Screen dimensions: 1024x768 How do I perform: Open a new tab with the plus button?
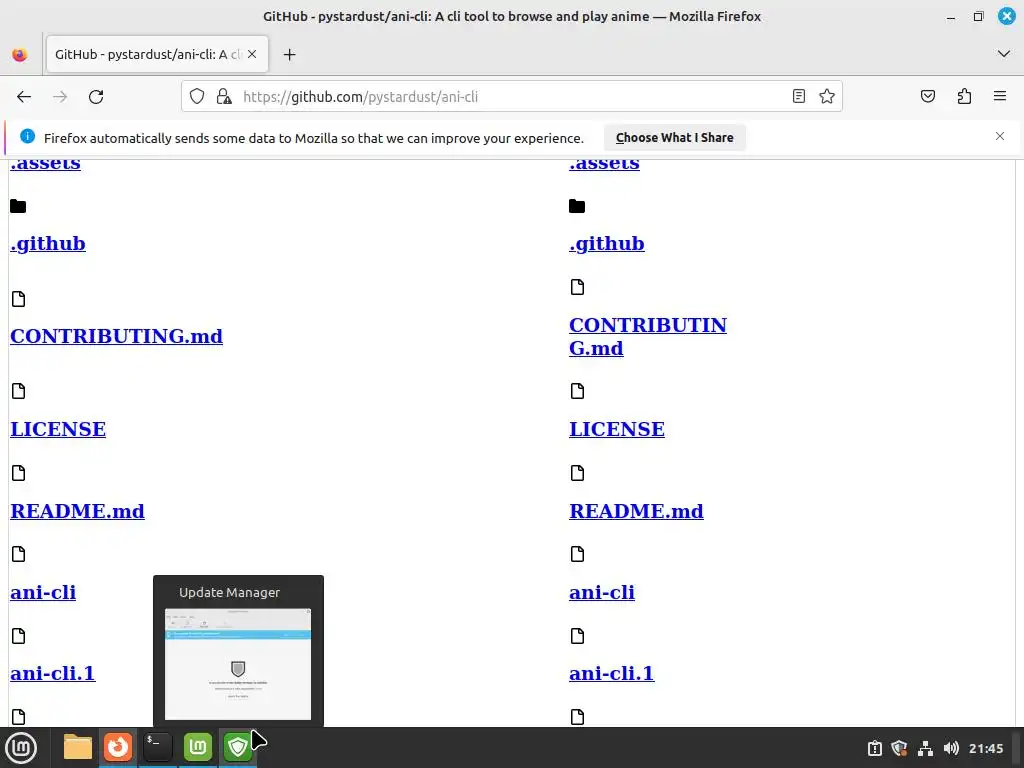[289, 55]
